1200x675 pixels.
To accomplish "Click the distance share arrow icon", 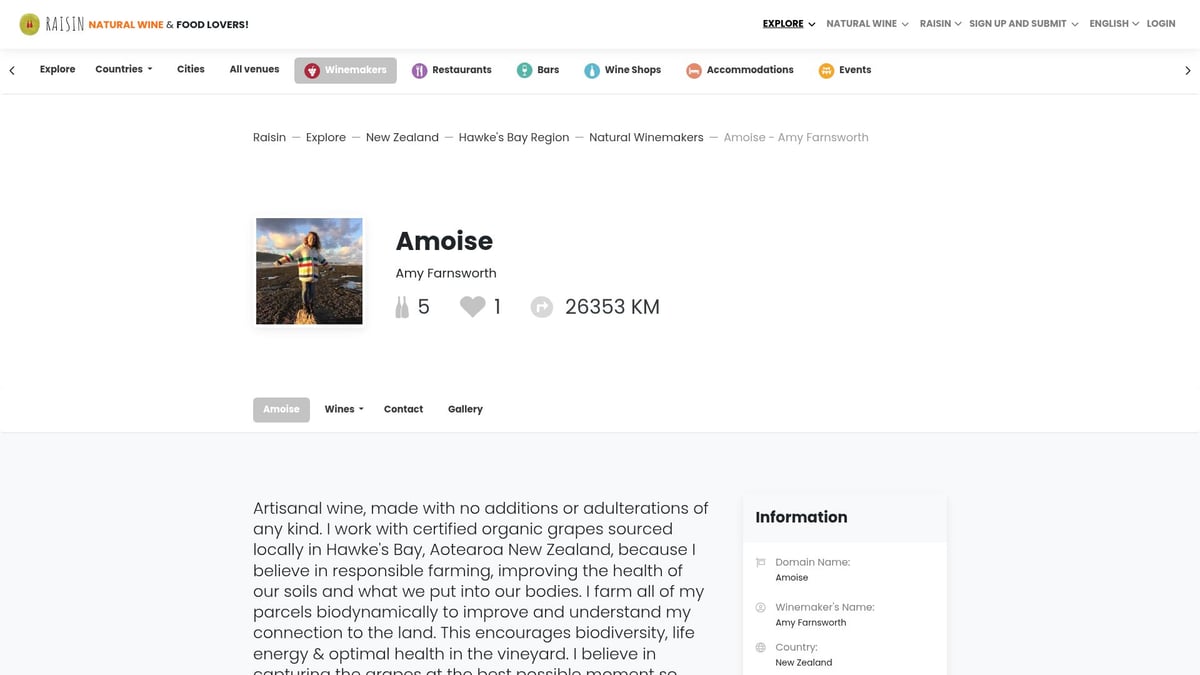I will tap(541, 307).
